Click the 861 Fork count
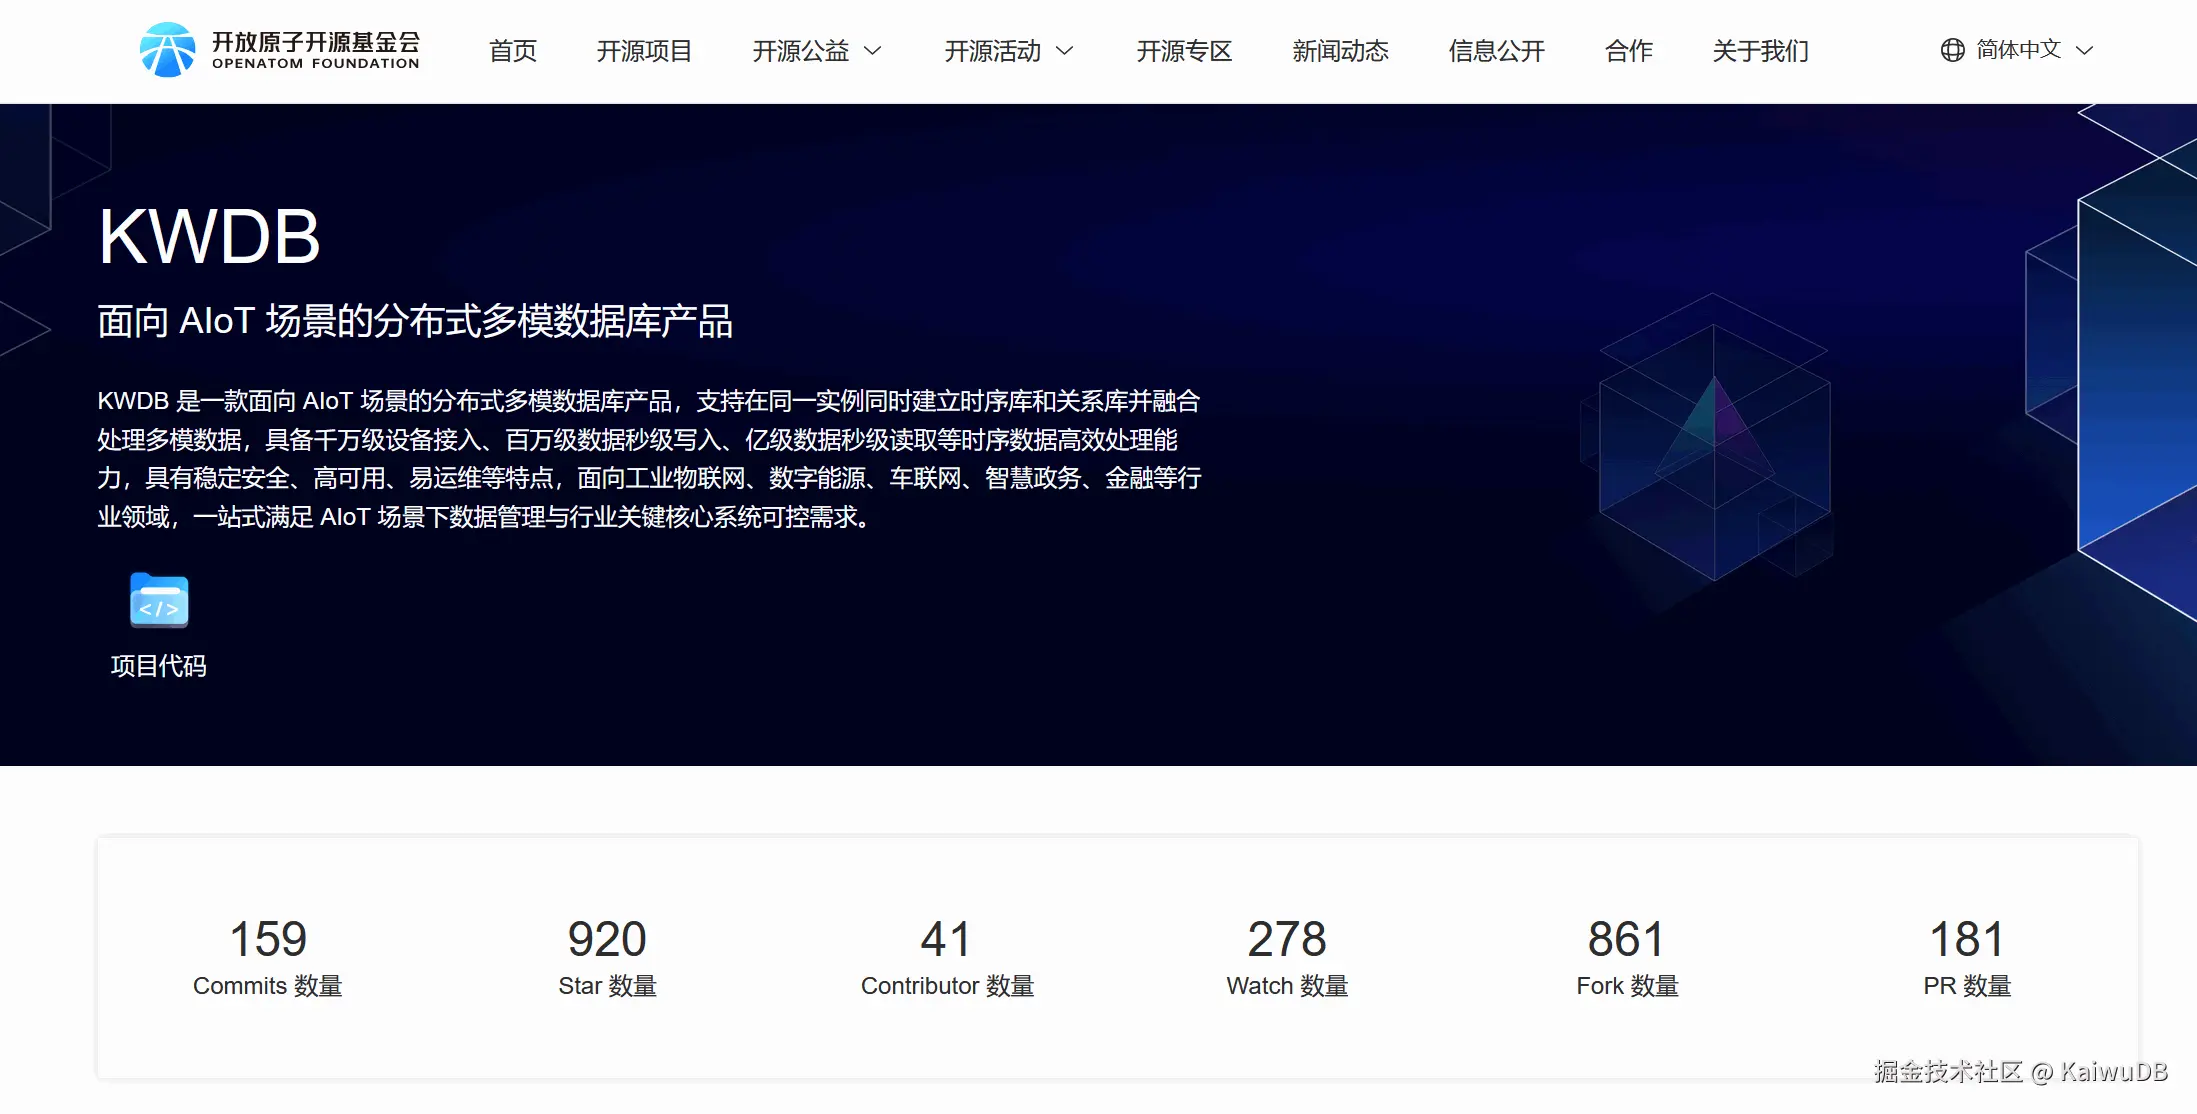The height and width of the screenshot is (1114, 2197). pyautogui.click(x=1627, y=939)
